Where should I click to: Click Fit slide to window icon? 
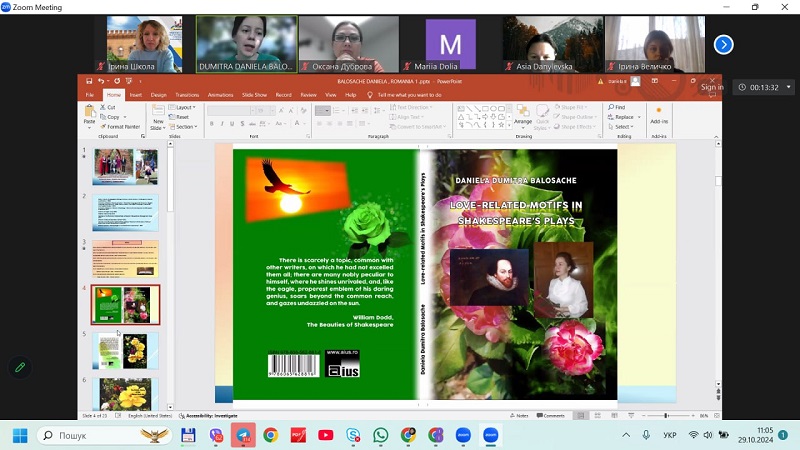tap(718, 416)
